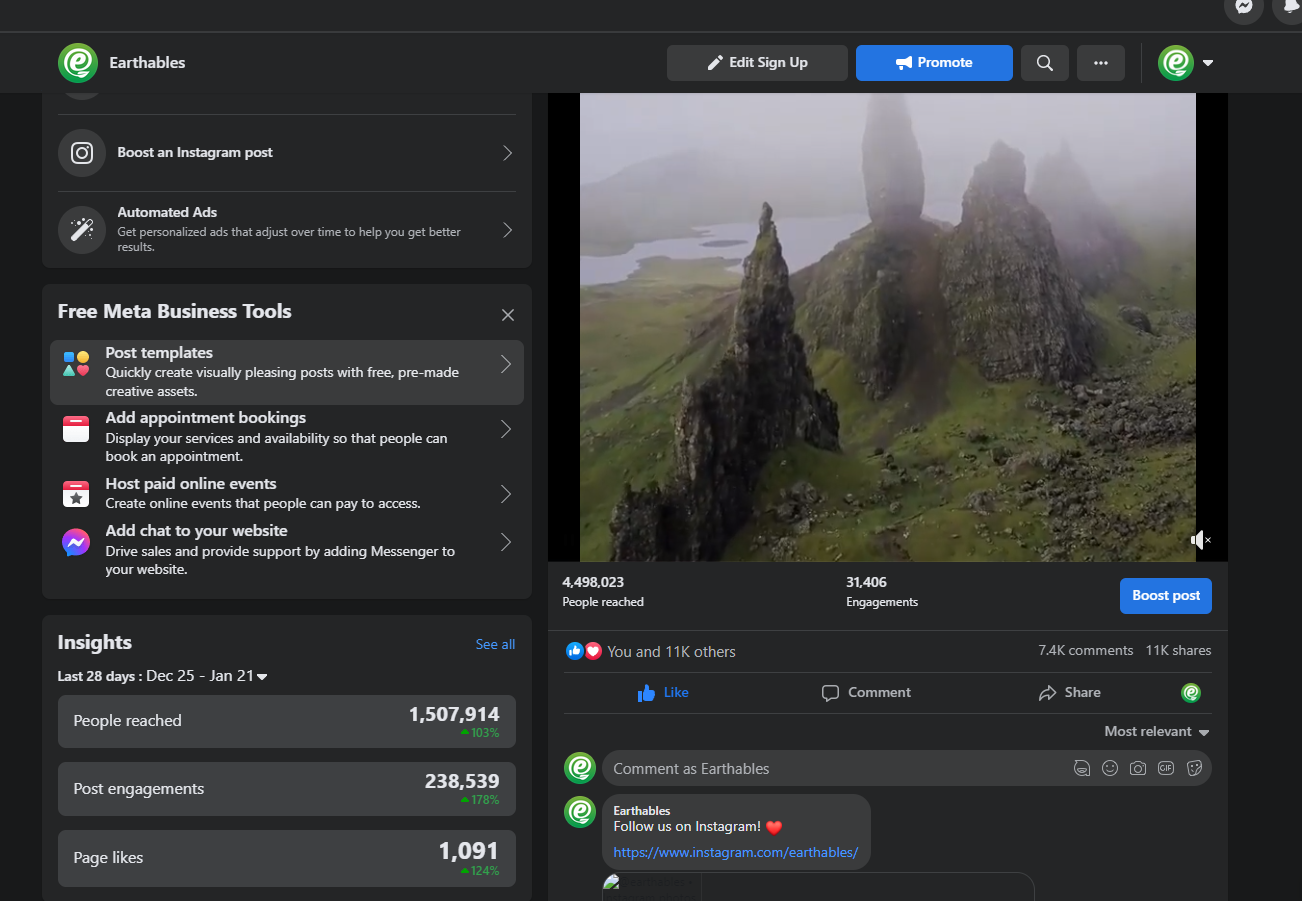Click the Earthables profile avatar in header

tap(1176, 63)
